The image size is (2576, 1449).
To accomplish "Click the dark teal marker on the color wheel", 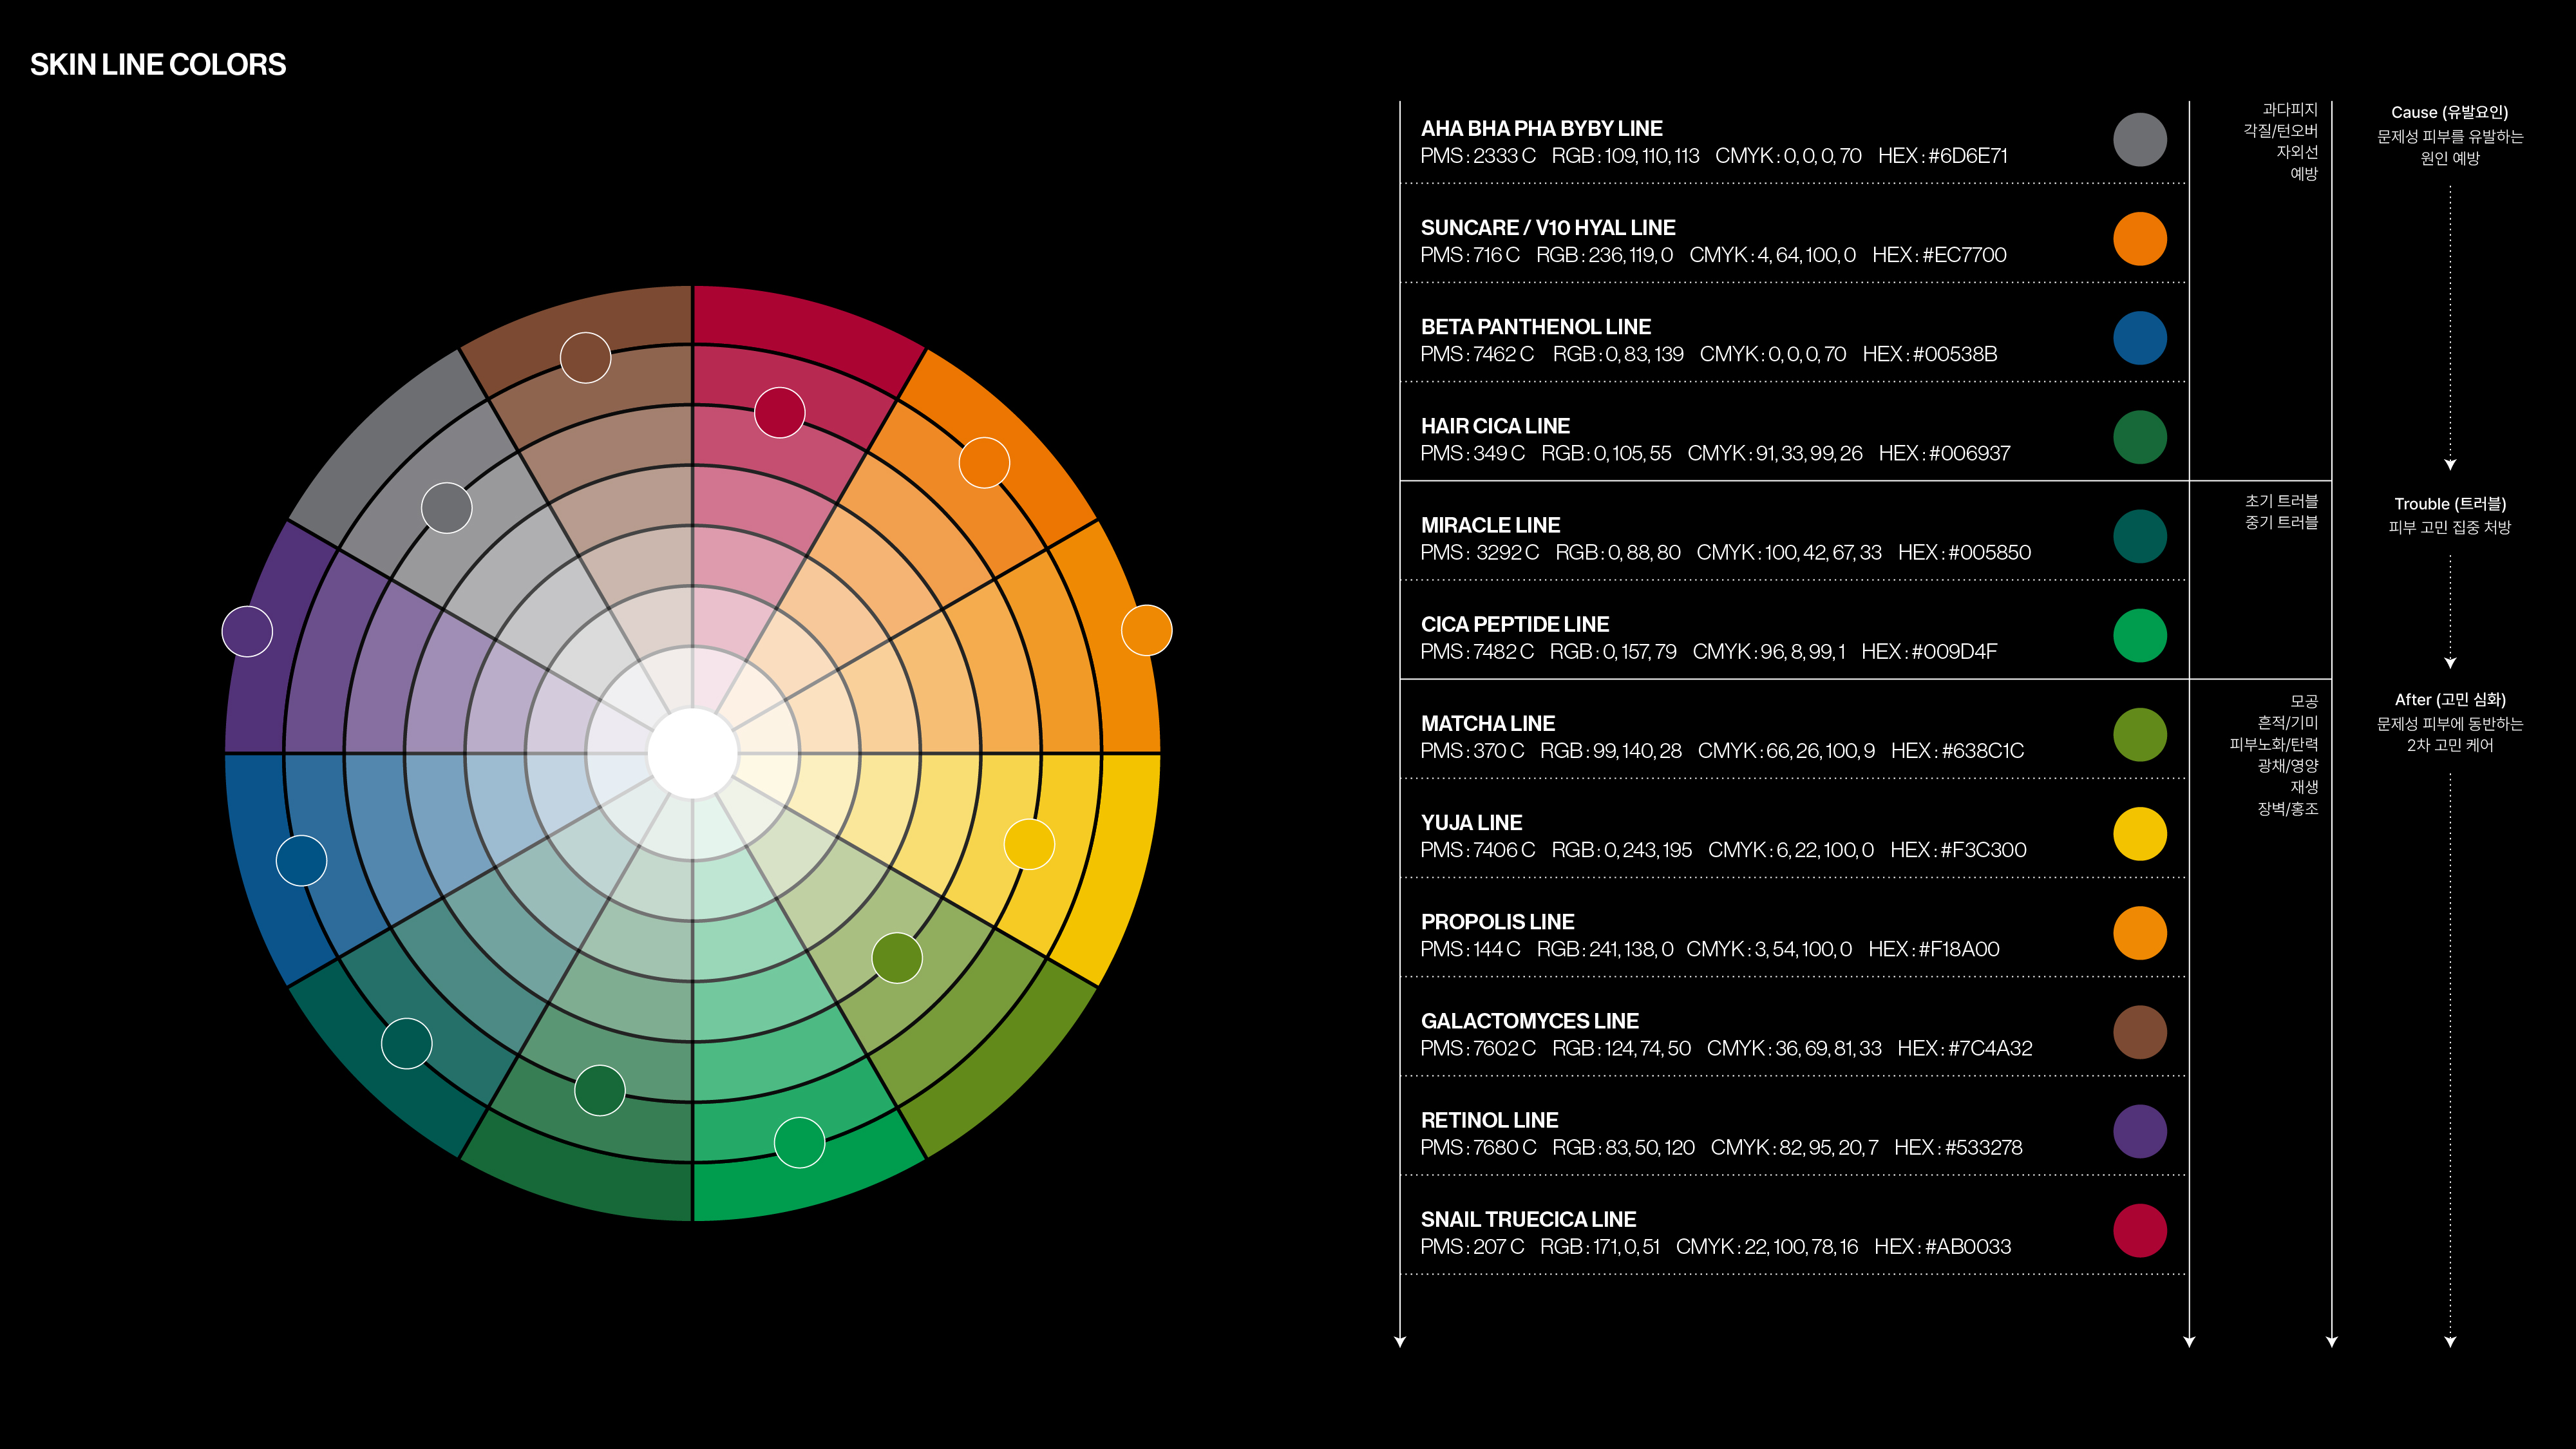I will click(x=407, y=1043).
